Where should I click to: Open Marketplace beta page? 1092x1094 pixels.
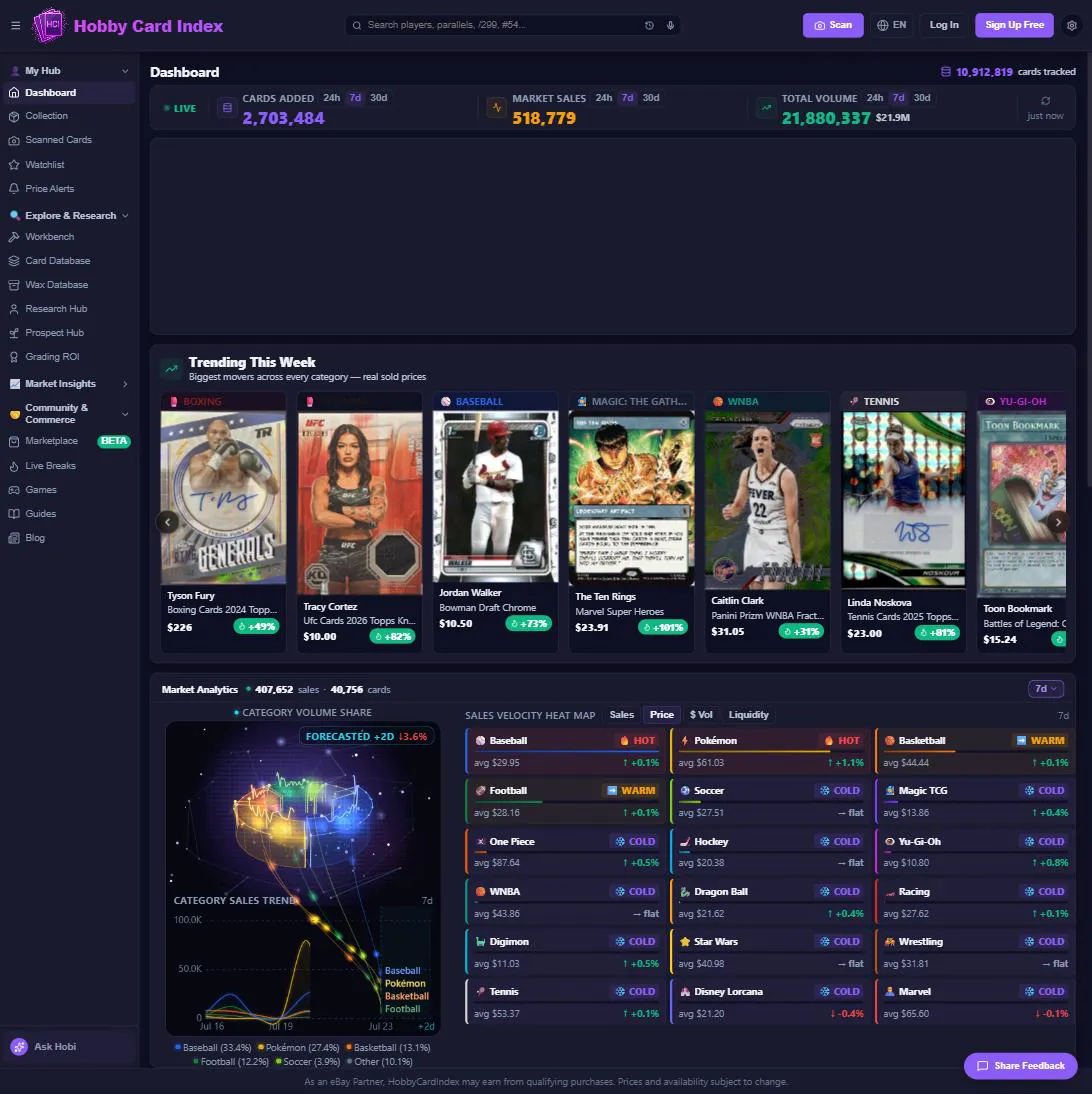tap(68, 441)
